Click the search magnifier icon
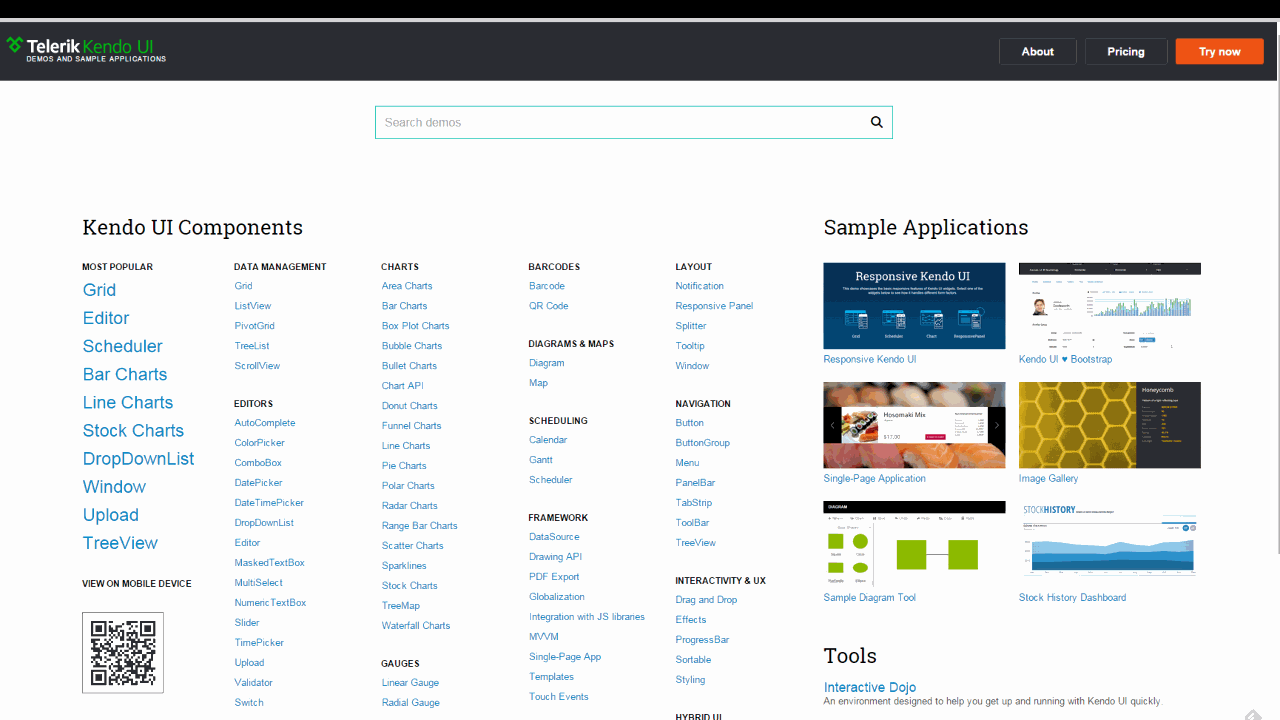This screenshot has height=720, width=1280. click(x=876, y=121)
